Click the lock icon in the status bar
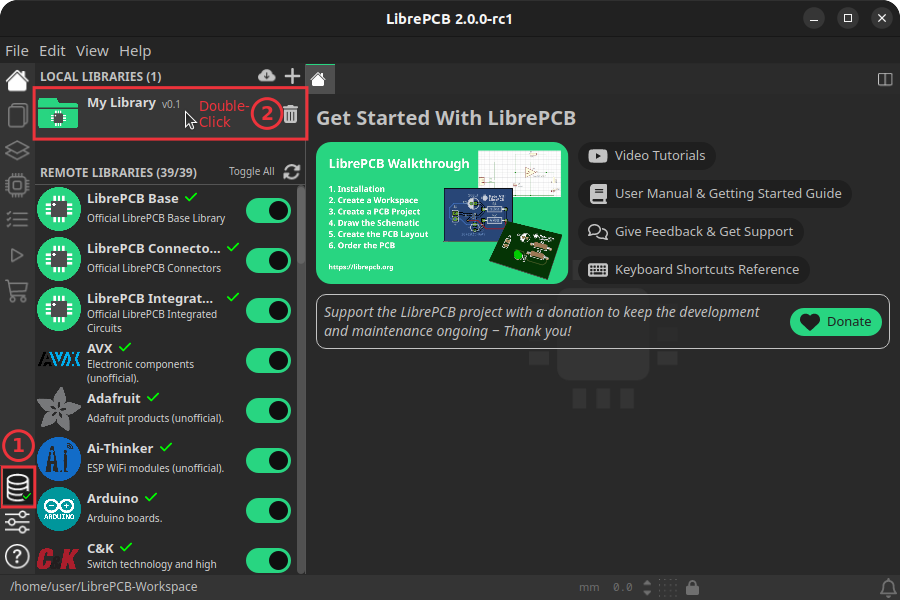 click(x=692, y=587)
